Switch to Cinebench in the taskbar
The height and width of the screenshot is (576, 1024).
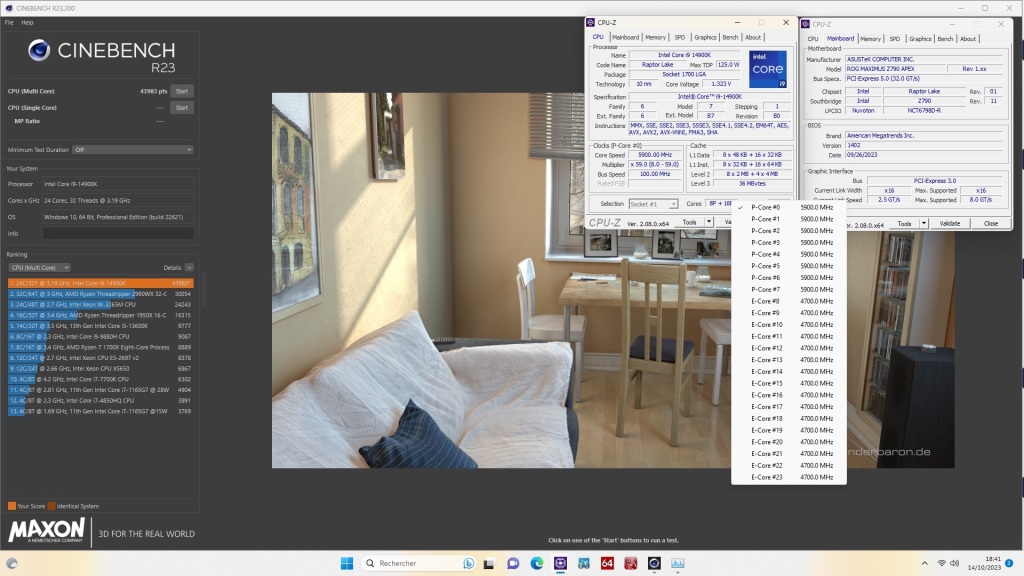[654, 563]
